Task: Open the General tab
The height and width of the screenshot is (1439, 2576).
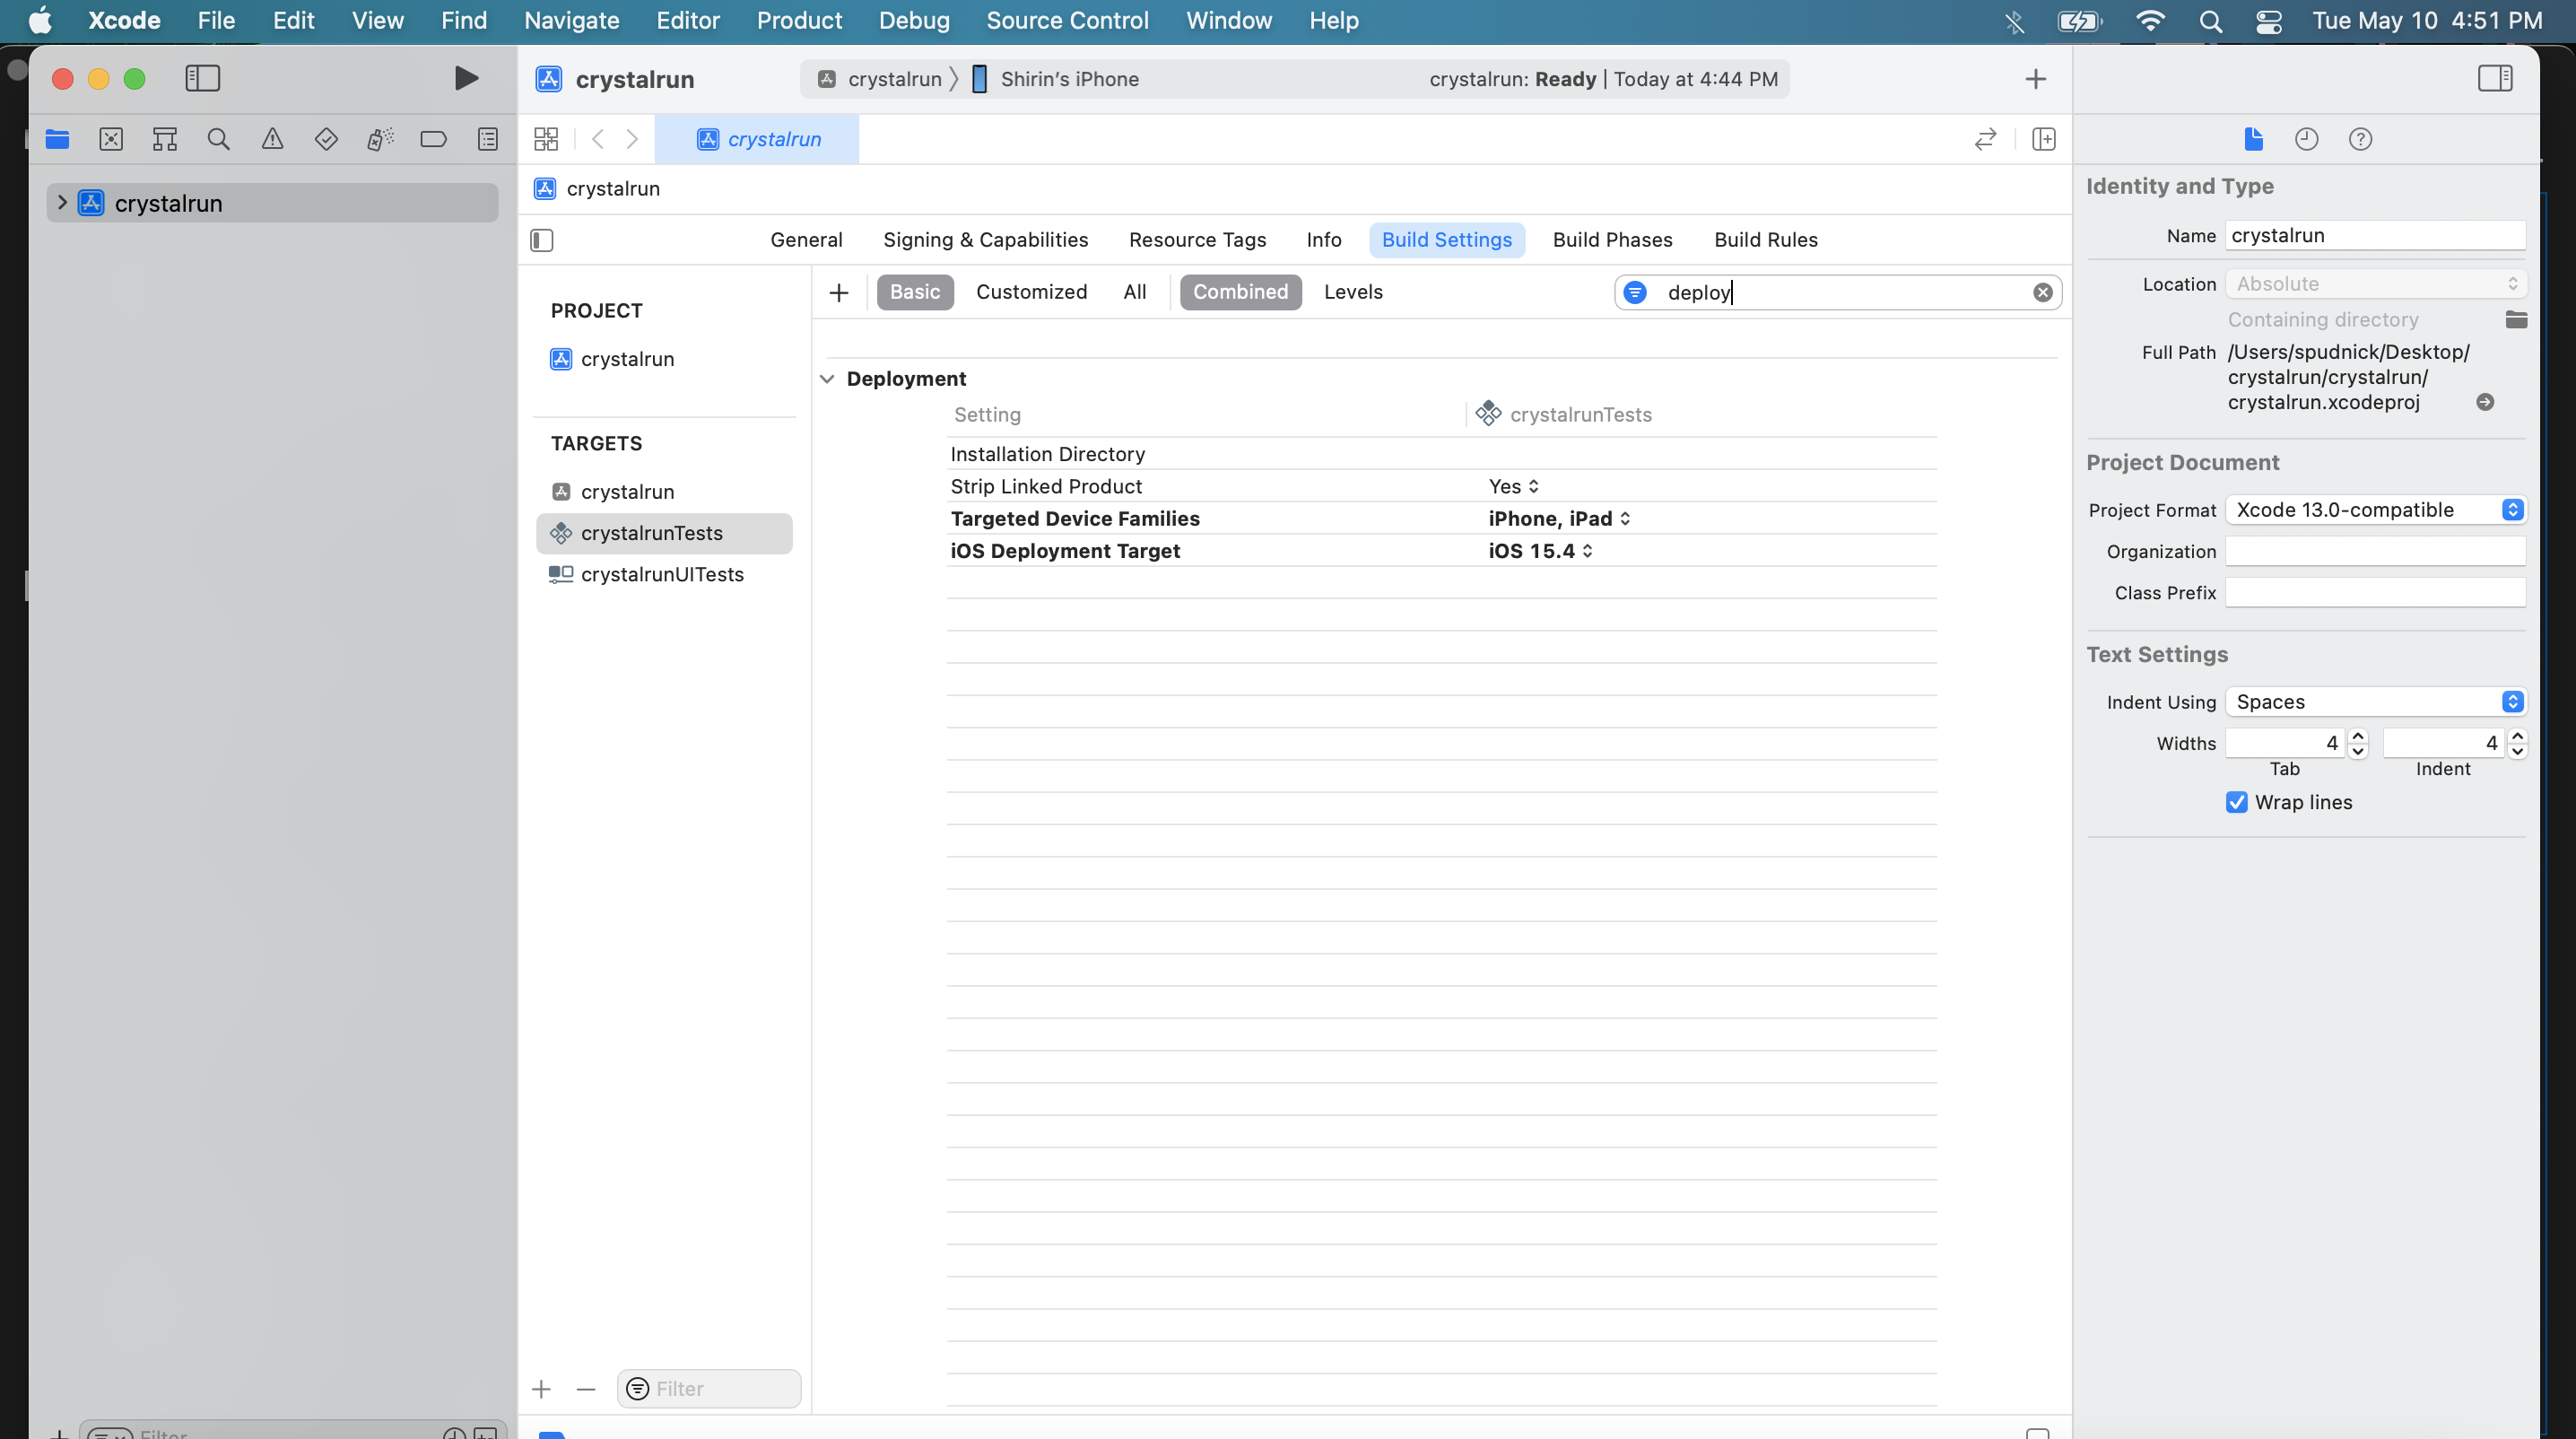Action: tap(806, 240)
